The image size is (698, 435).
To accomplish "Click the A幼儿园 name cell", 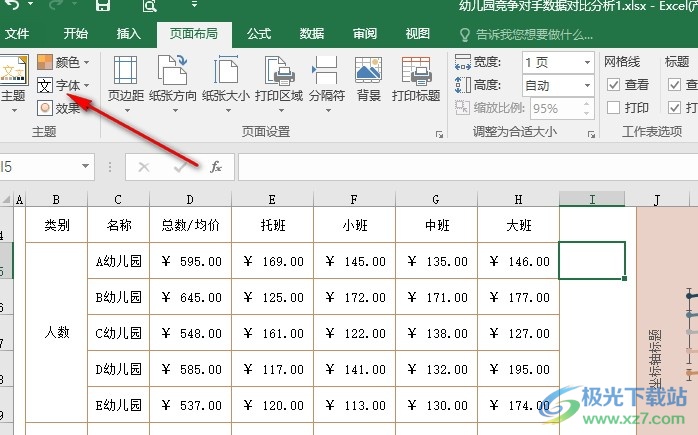I will pos(118,261).
